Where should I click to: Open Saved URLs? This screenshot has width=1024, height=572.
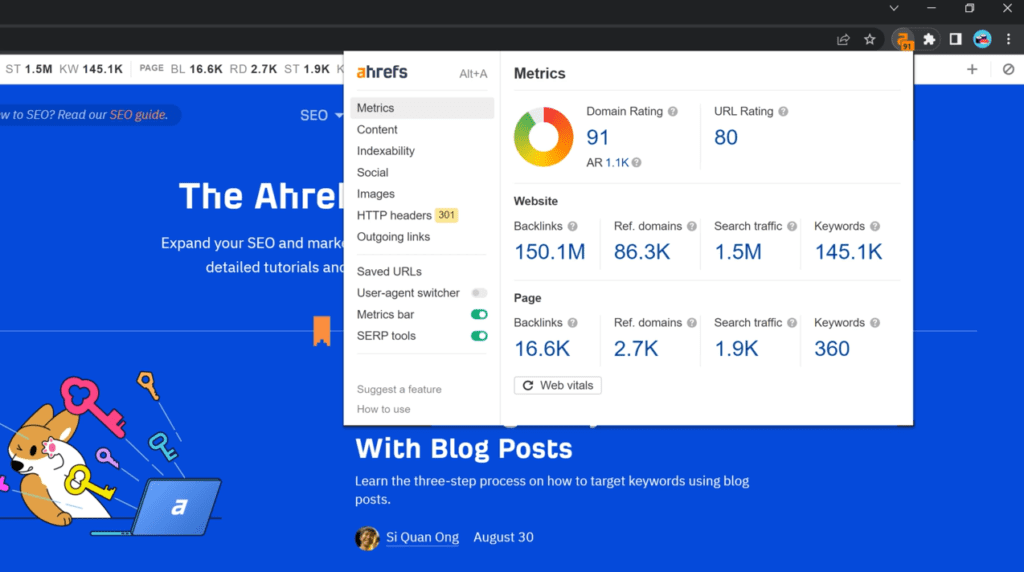(389, 272)
